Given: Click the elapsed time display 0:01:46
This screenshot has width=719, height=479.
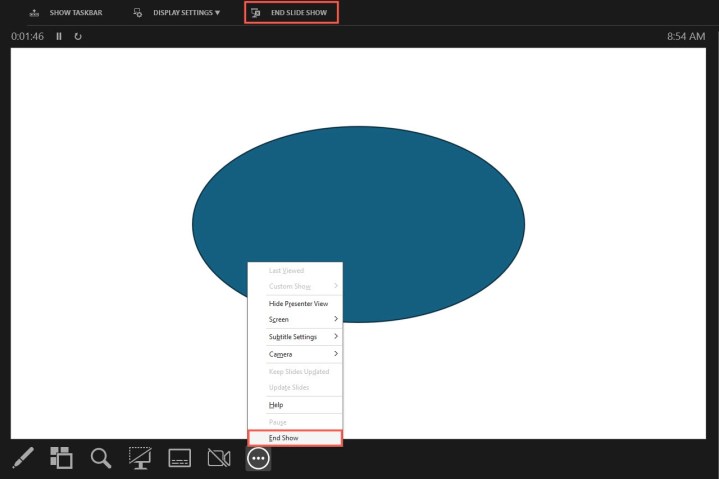Looking at the screenshot, I should pyautogui.click(x=28, y=36).
